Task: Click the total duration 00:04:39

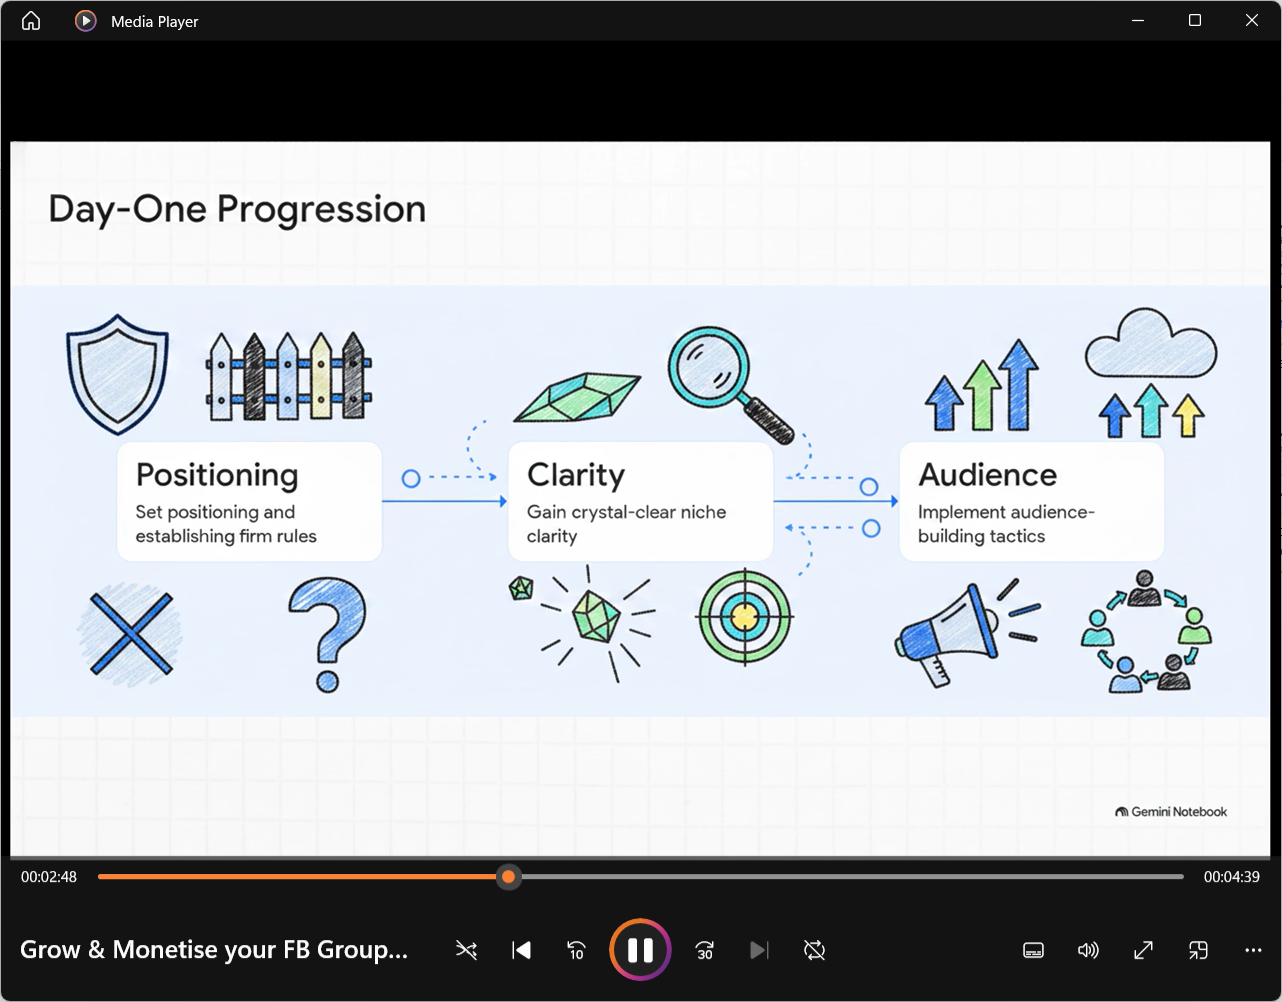Action: 1232,877
